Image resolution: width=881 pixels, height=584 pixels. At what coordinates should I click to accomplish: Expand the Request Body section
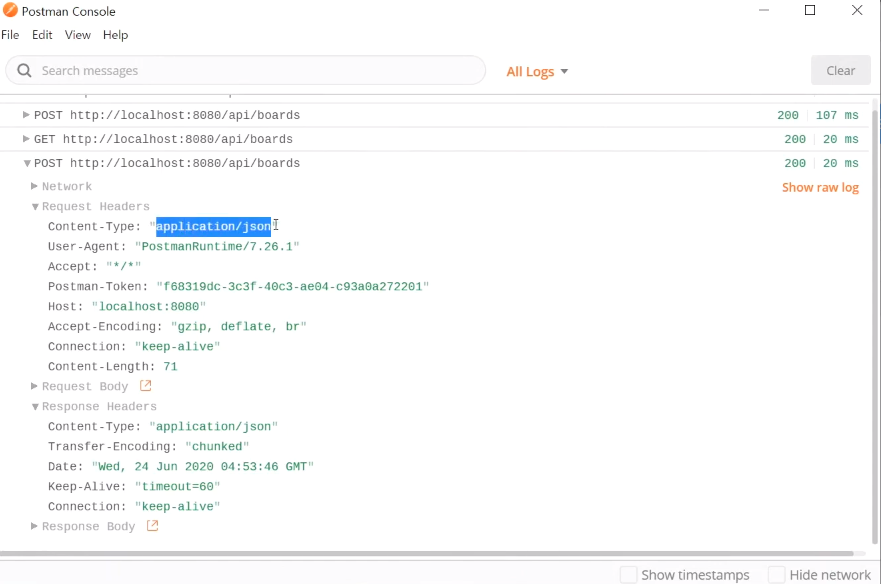(34, 386)
